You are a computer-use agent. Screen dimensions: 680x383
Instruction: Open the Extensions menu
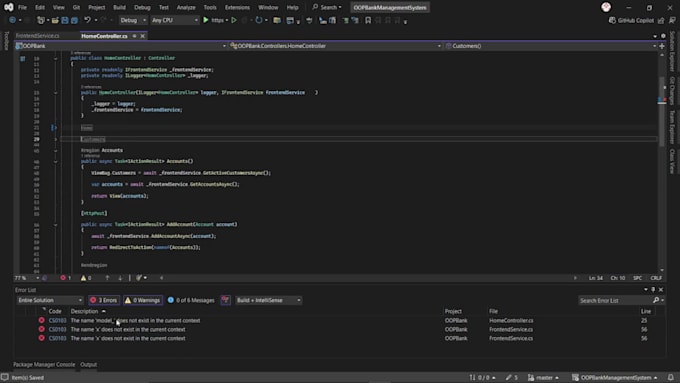(237, 7)
